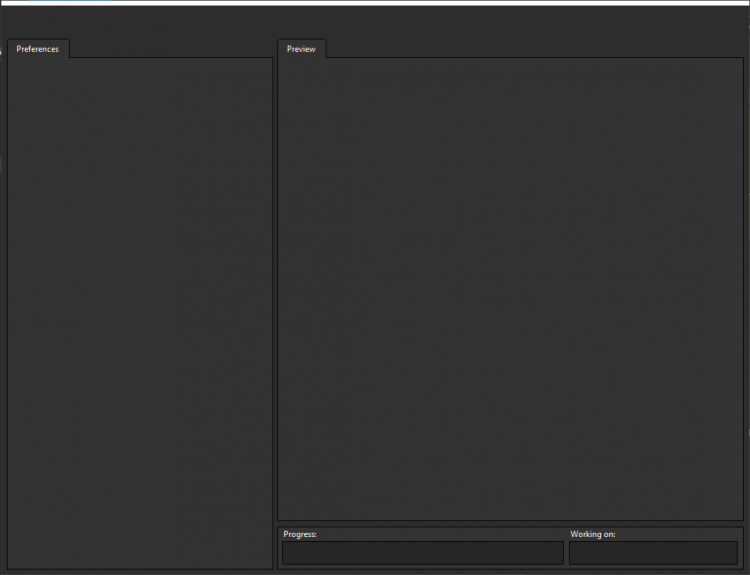Select the "Working on:" label text
The width and height of the screenshot is (750, 575).
pos(593,535)
